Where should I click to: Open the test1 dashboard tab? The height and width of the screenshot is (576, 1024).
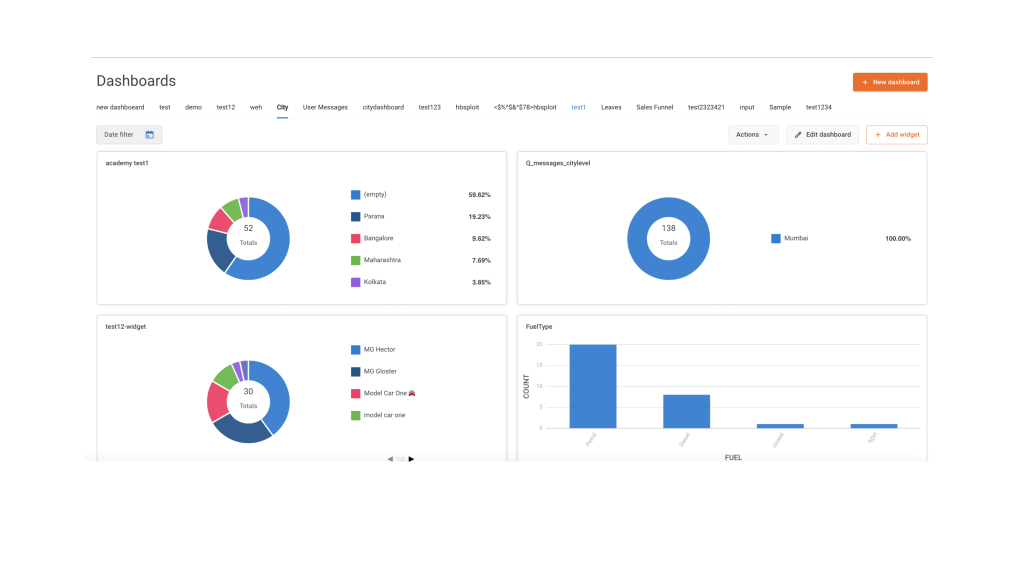click(578, 107)
